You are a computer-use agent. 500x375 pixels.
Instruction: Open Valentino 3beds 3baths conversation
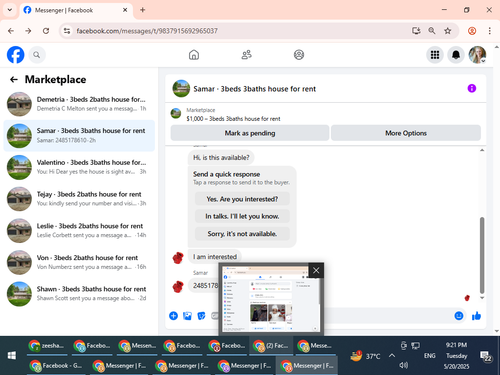pos(79,167)
